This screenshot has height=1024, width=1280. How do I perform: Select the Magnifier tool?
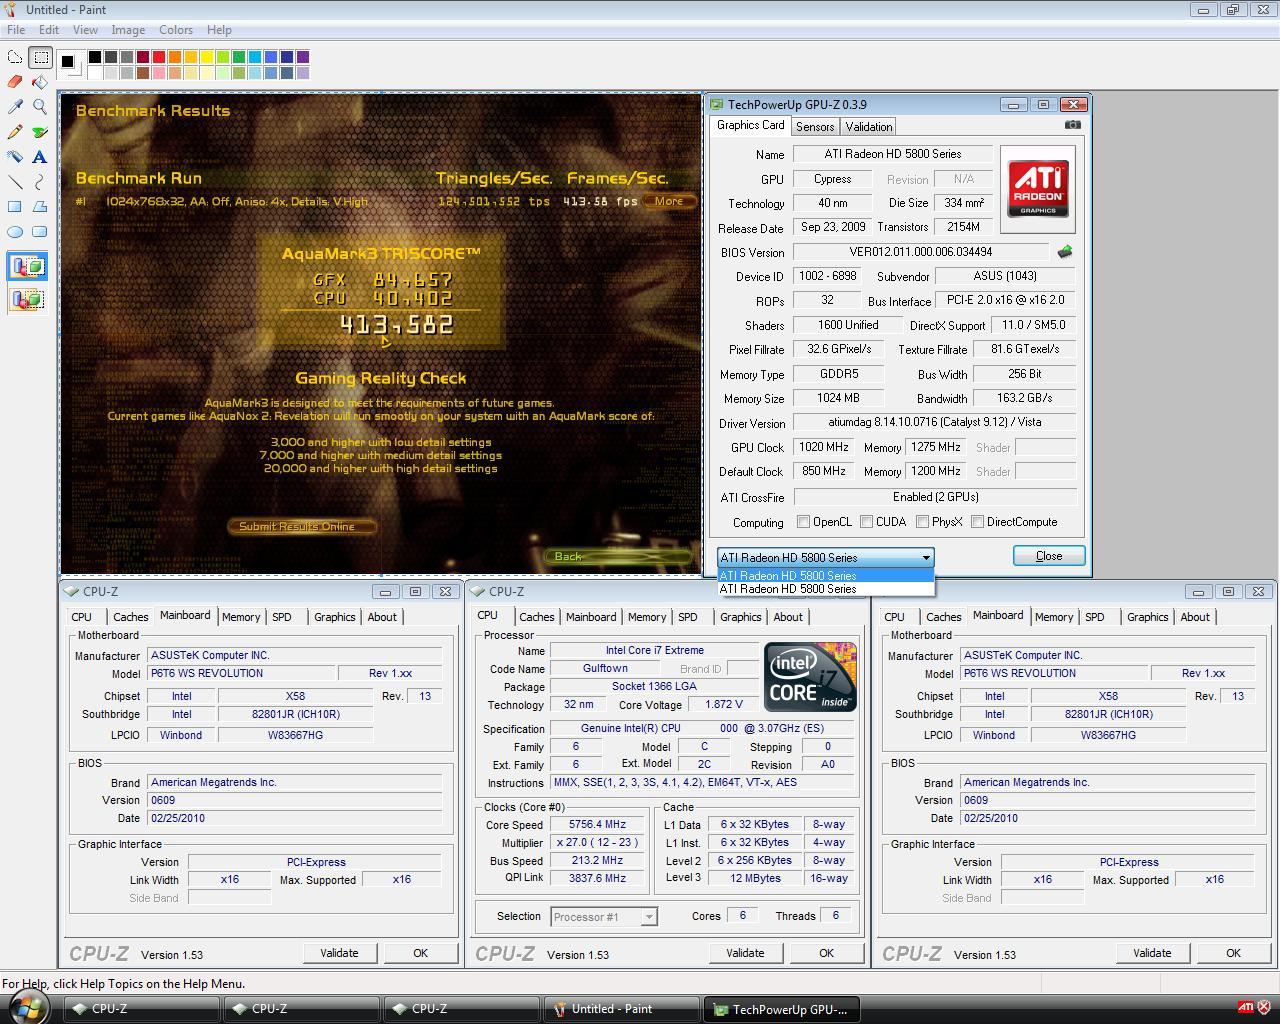(x=40, y=107)
